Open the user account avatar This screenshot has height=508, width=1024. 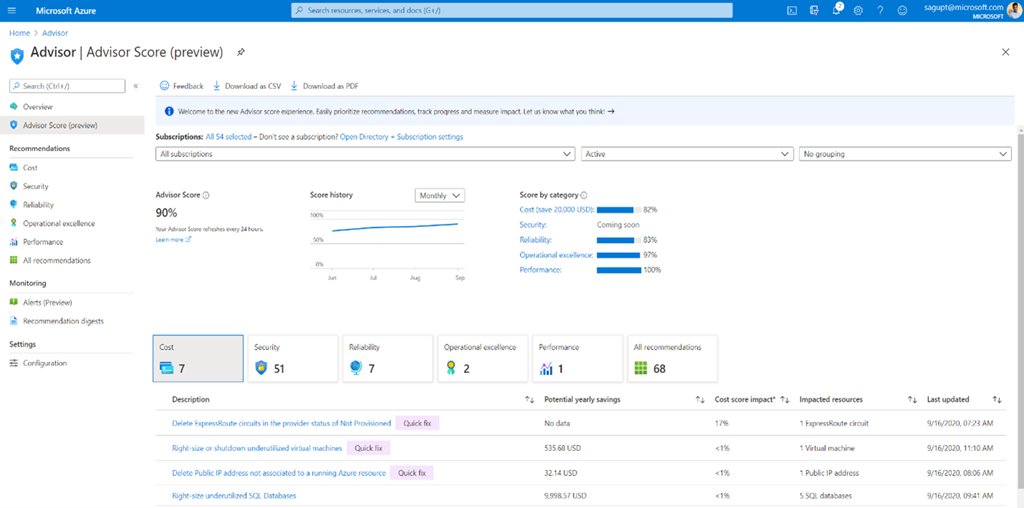1015,10
